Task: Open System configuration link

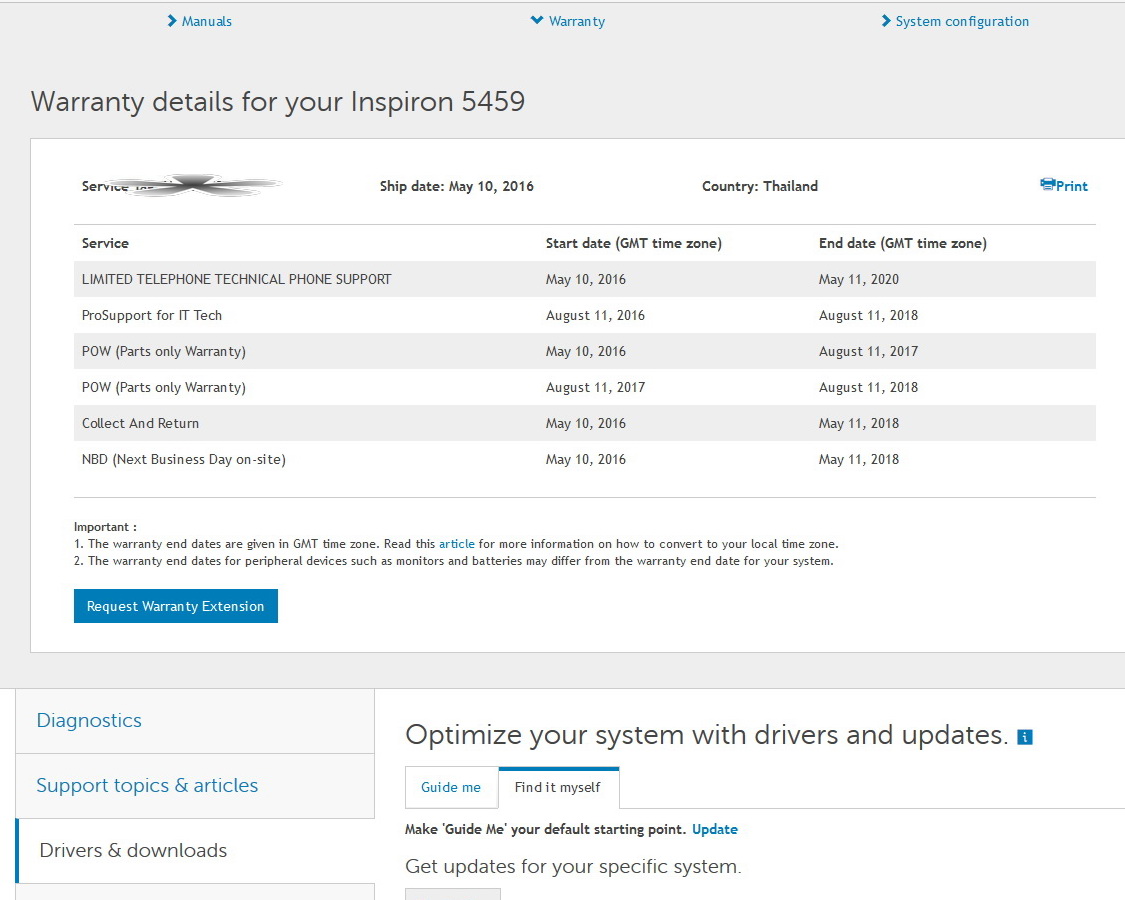Action: tap(962, 21)
